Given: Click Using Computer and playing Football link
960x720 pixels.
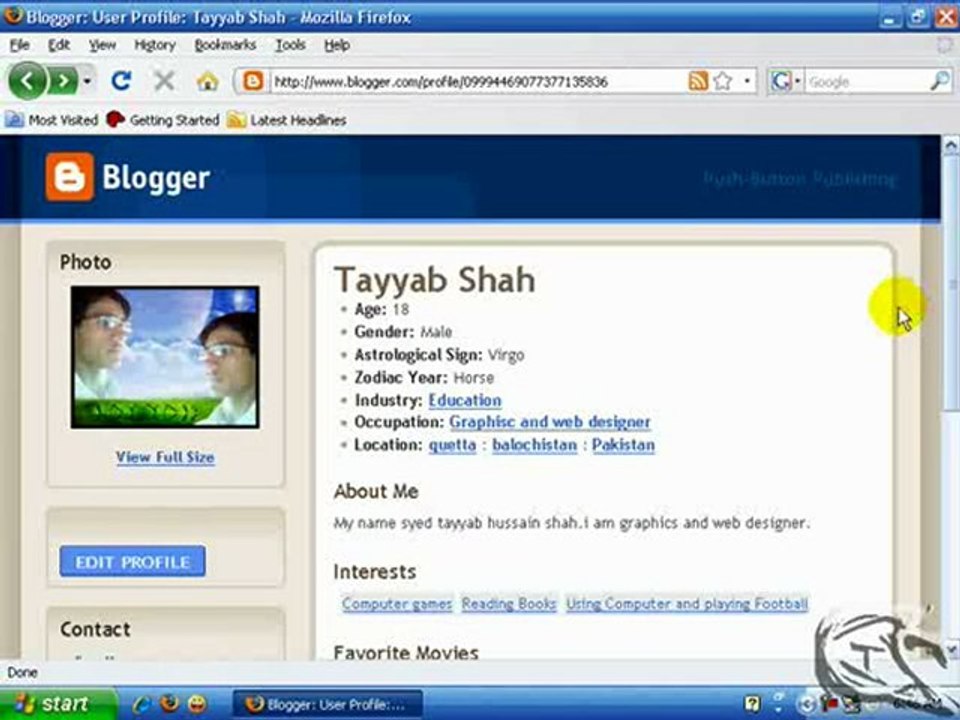Looking at the screenshot, I should (x=687, y=604).
